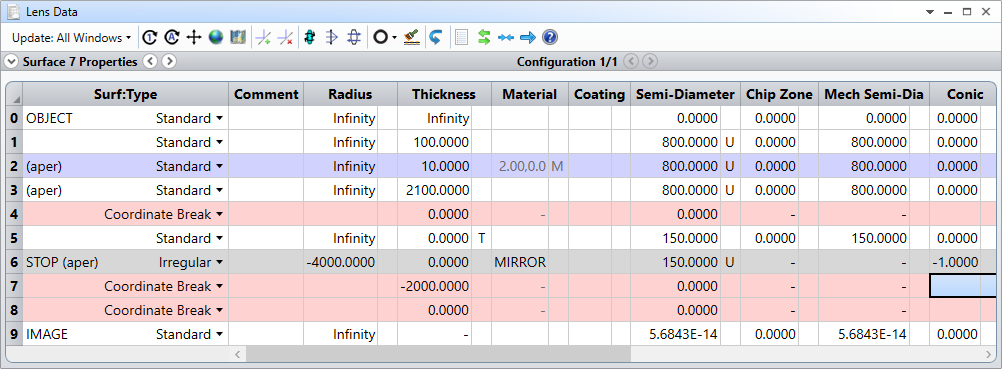The height and width of the screenshot is (369, 1002).
Task: Go to previous surface properties
Action: (x=150, y=61)
